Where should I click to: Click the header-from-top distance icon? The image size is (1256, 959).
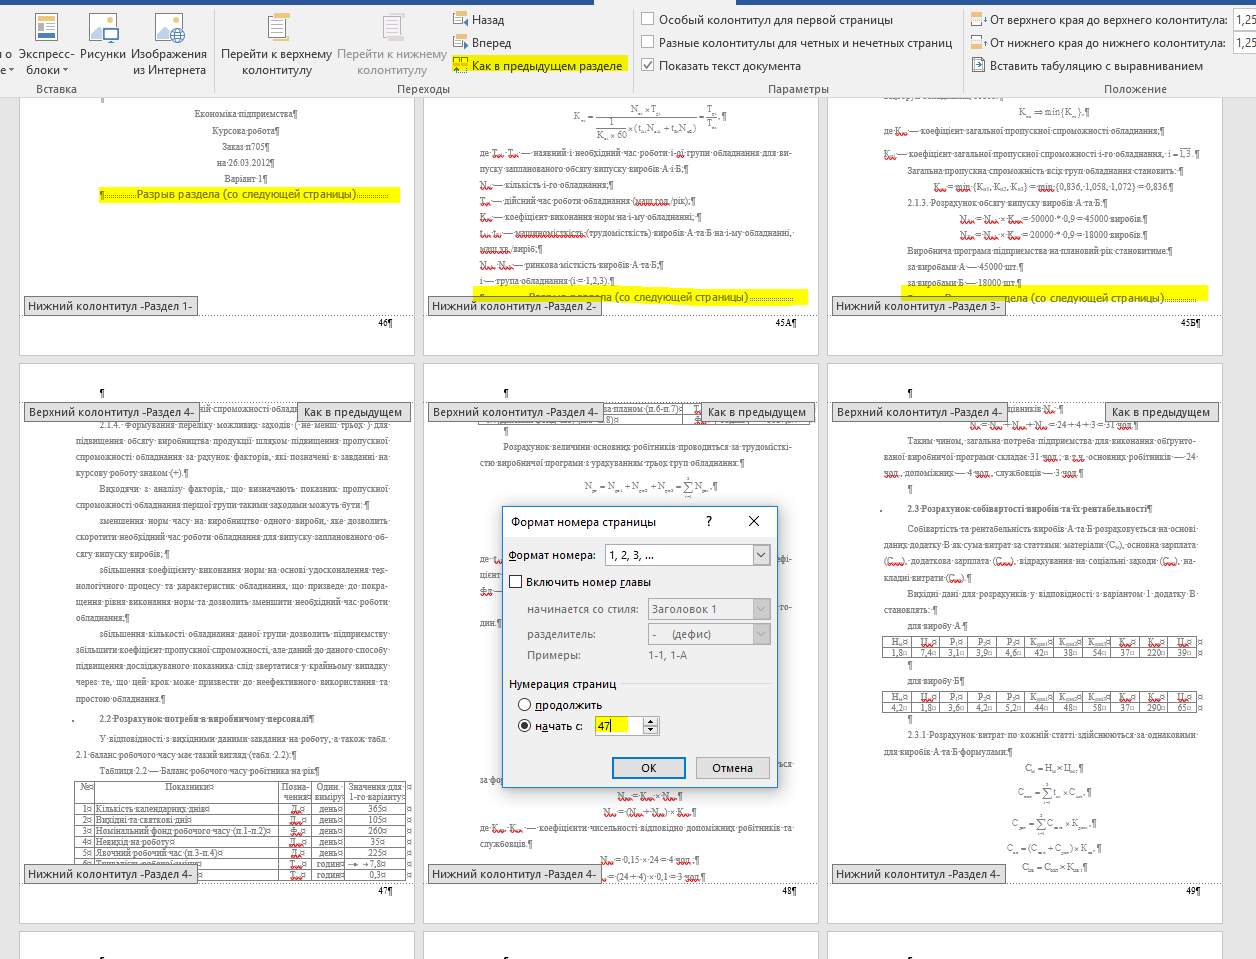[979, 19]
